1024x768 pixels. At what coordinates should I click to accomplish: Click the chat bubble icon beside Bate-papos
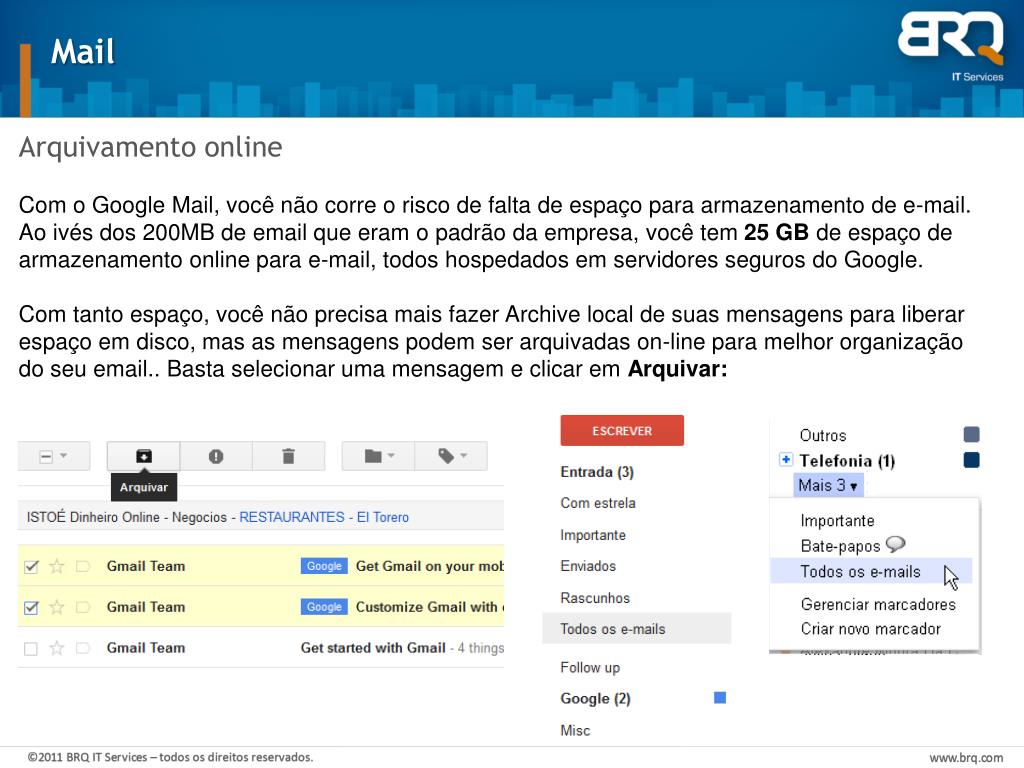coord(895,543)
